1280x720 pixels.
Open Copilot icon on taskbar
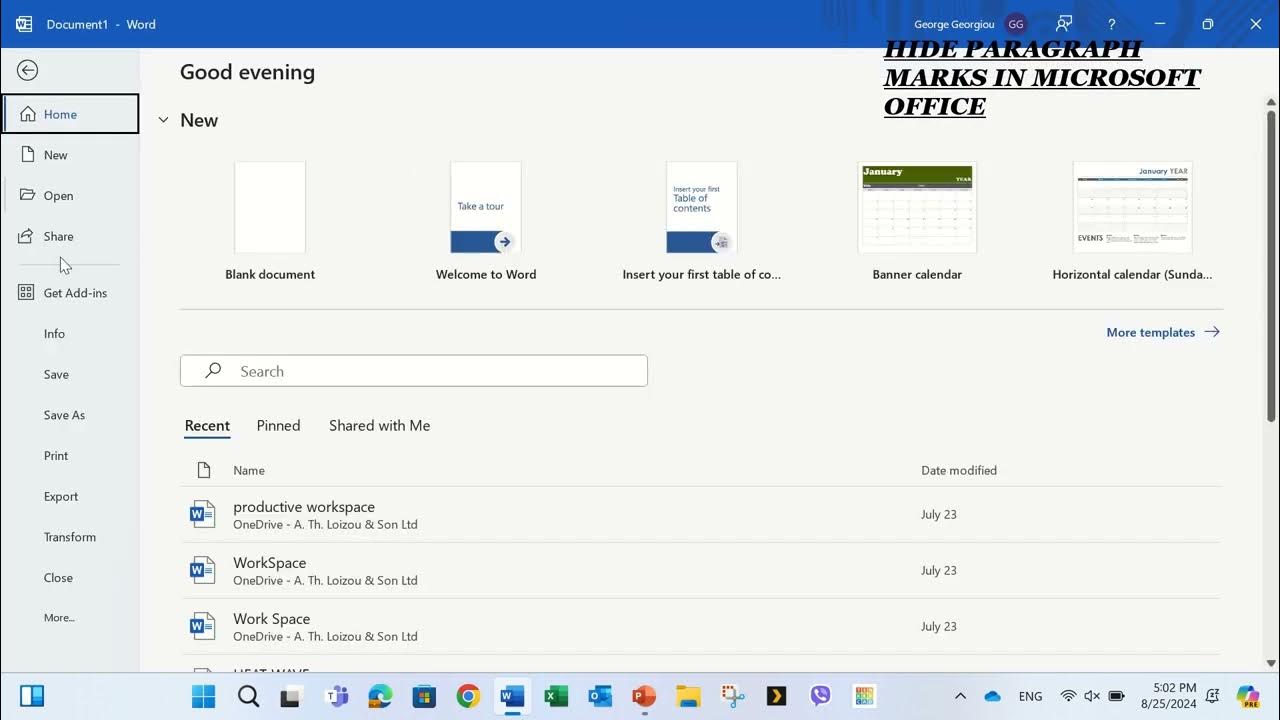(x=1247, y=696)
